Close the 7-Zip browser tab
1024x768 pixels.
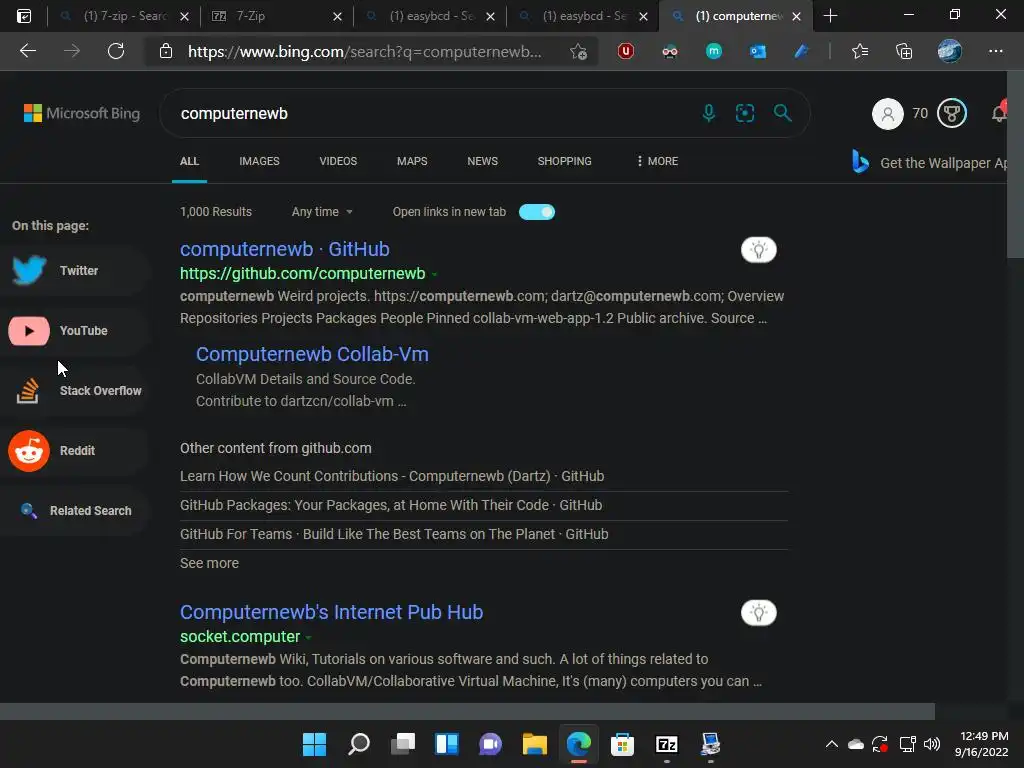[x=337, y=16]
